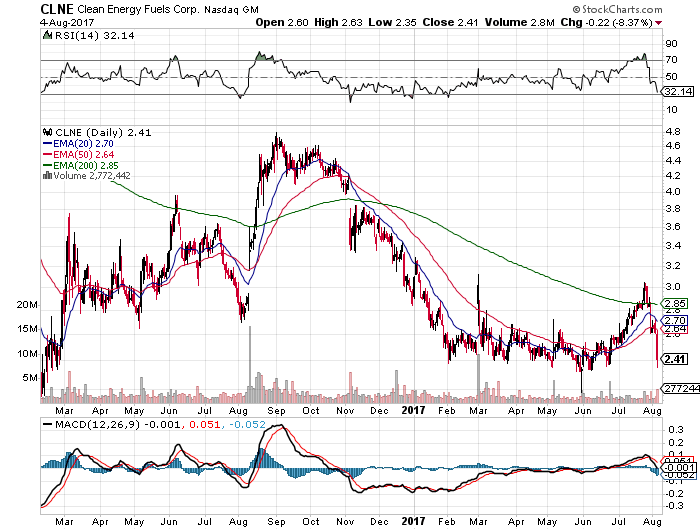The height and width of the screenshot is (530, 700).
Task: Click the StockCharts.com copyright label
Action: [x=617, y=9]
